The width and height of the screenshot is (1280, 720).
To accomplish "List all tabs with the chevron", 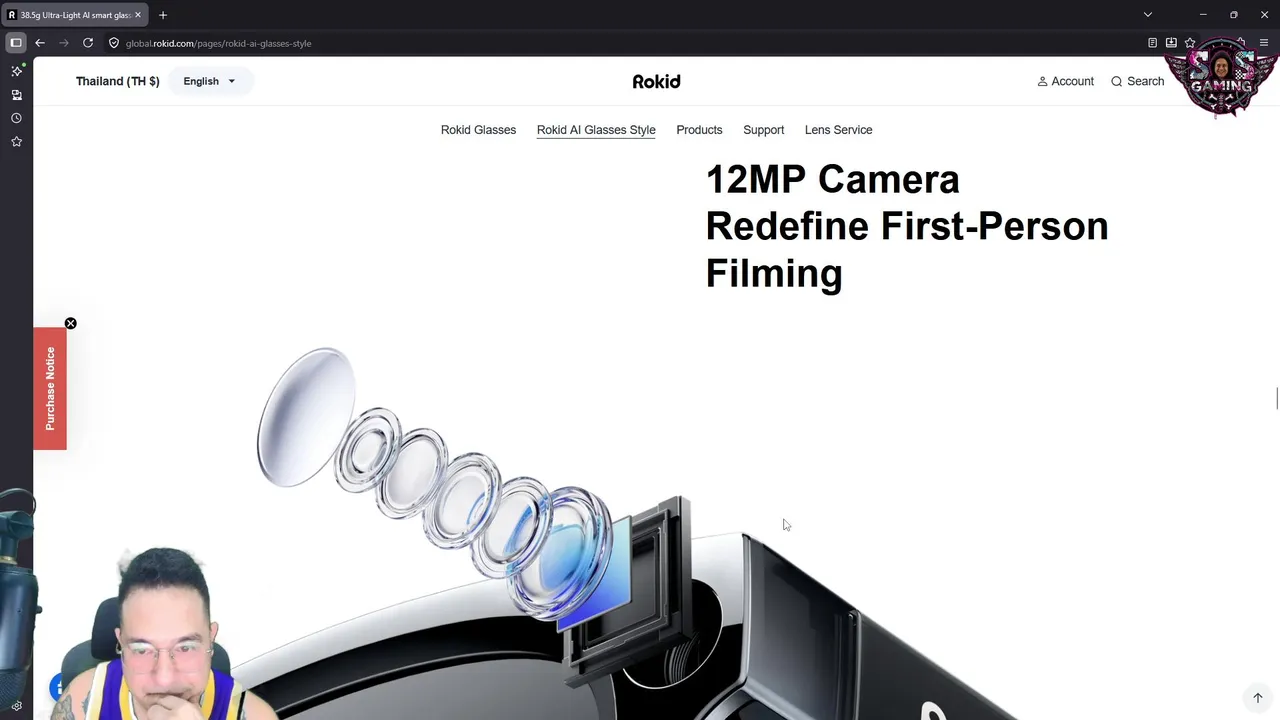I will pos(1148,15).
